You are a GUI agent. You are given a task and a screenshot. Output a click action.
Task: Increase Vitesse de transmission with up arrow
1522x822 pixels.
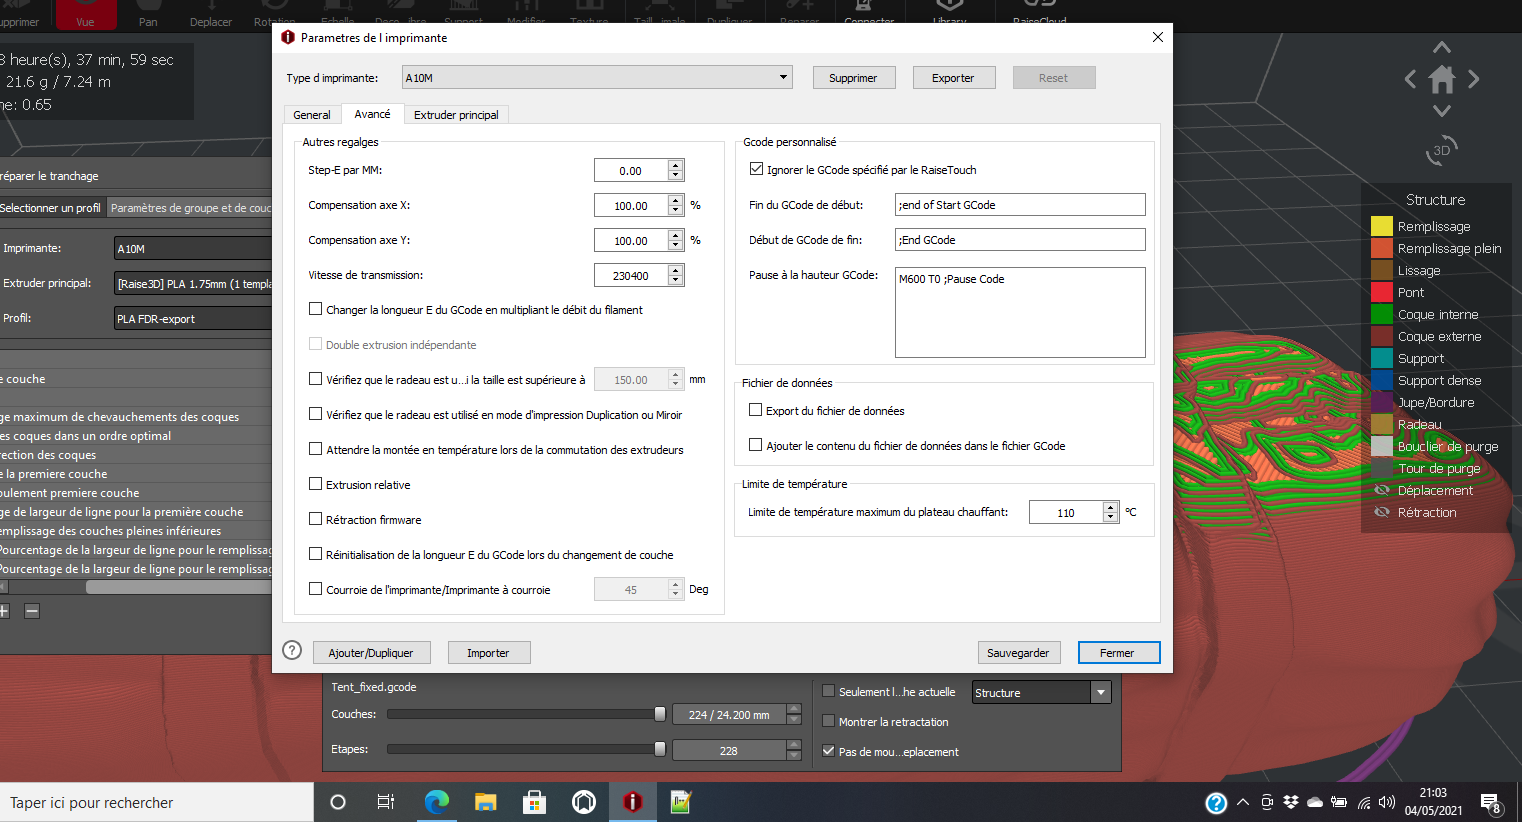tap(676, 270)
